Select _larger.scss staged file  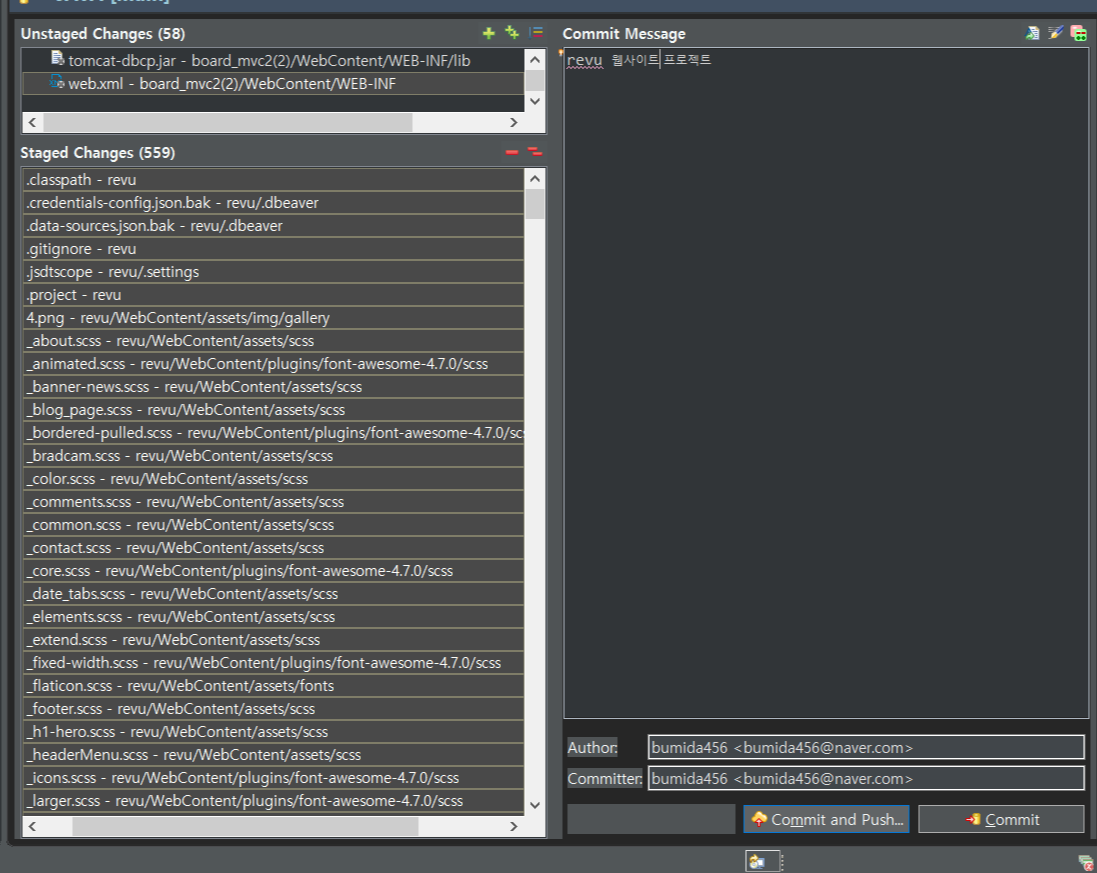(274, 801)
